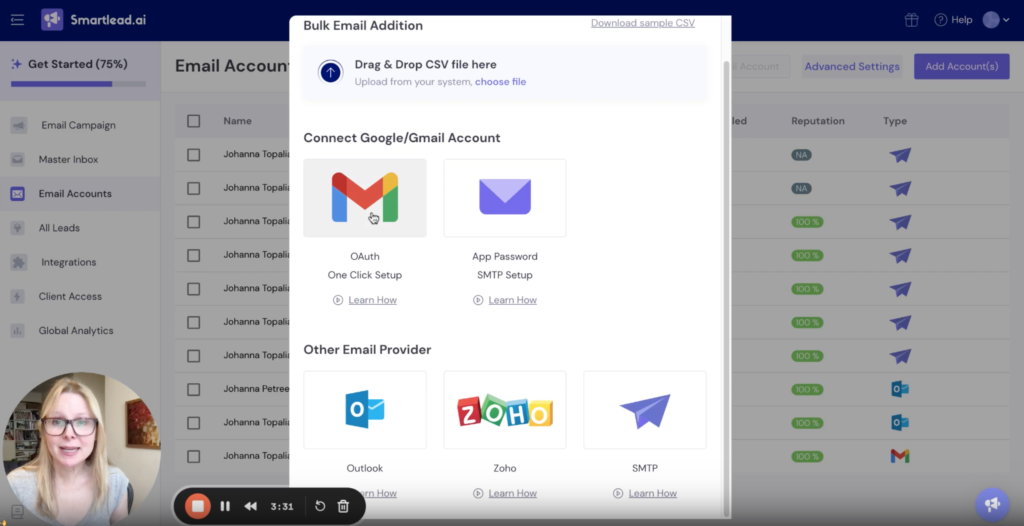Click Learn How under App Password setup
The width and height of the screenshot is (1024, 526).
click(x=513, y=300)
